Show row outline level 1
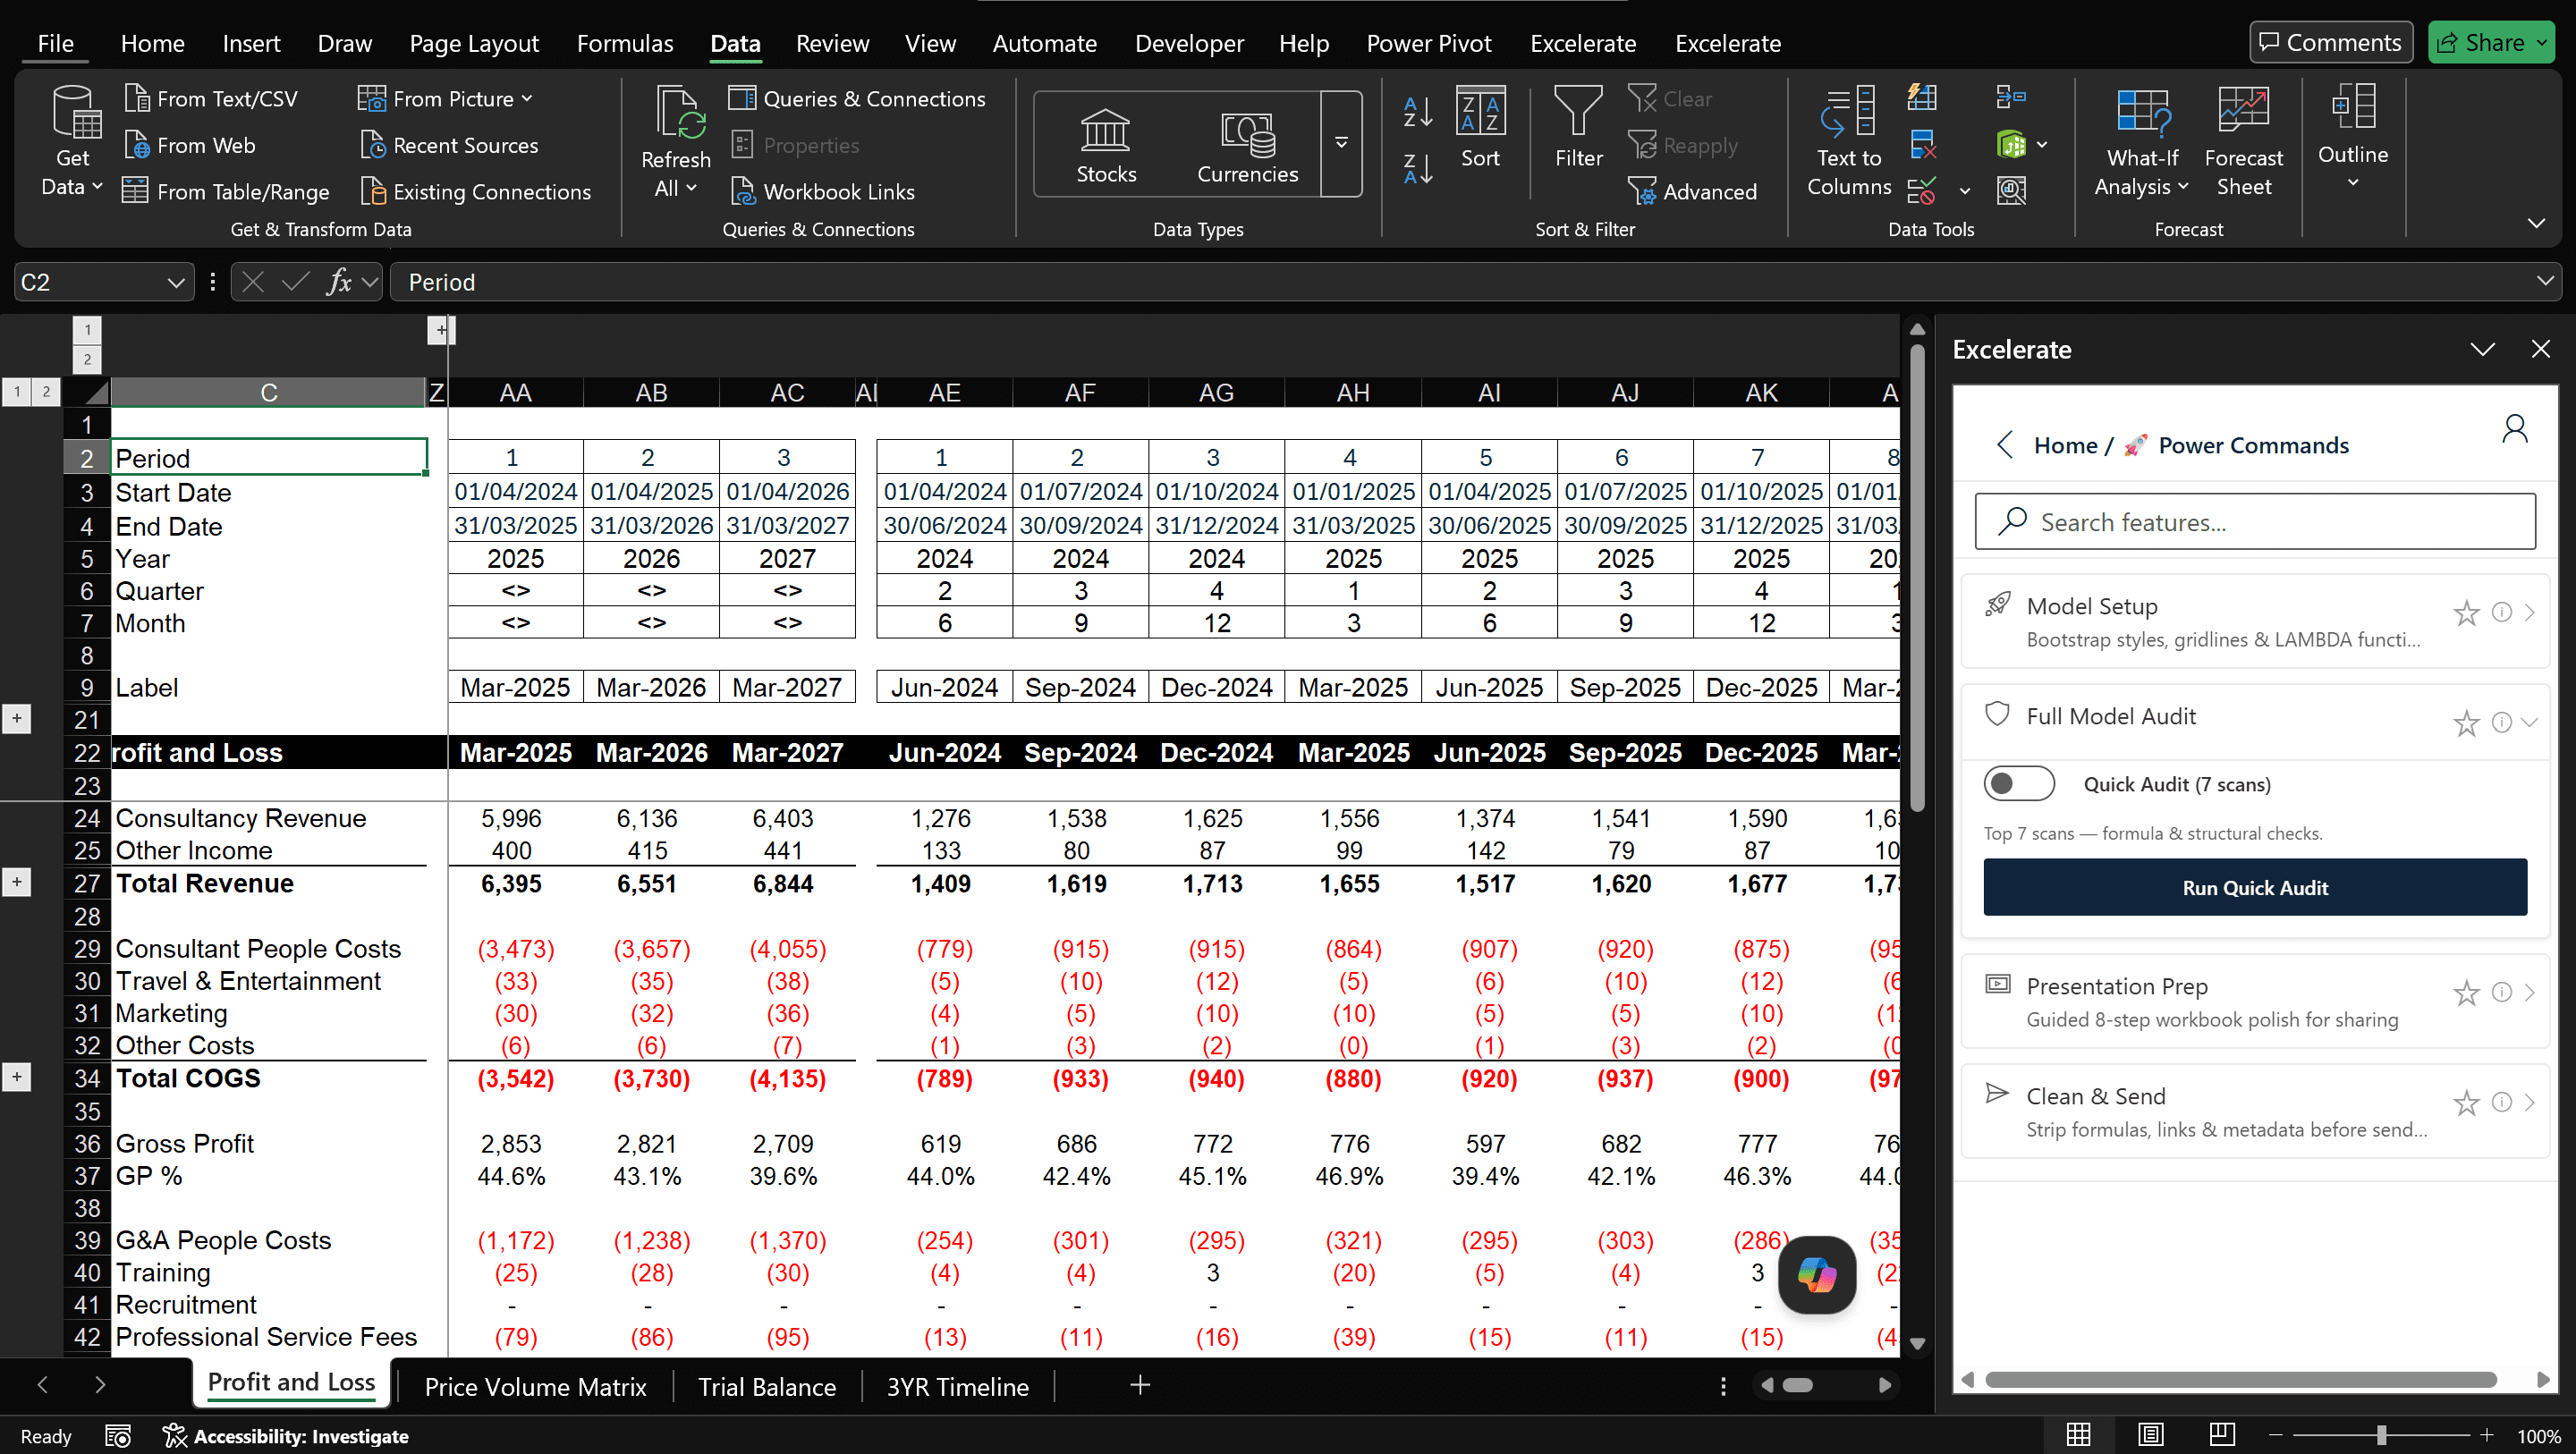The width and height of the screenshot is (2576, 1454). coord(17,392)
